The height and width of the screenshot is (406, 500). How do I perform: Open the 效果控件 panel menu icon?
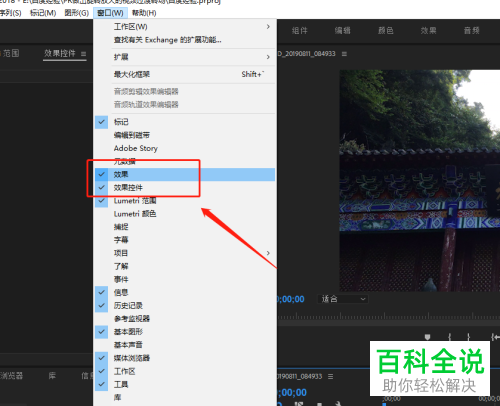[x=83, y=54]
